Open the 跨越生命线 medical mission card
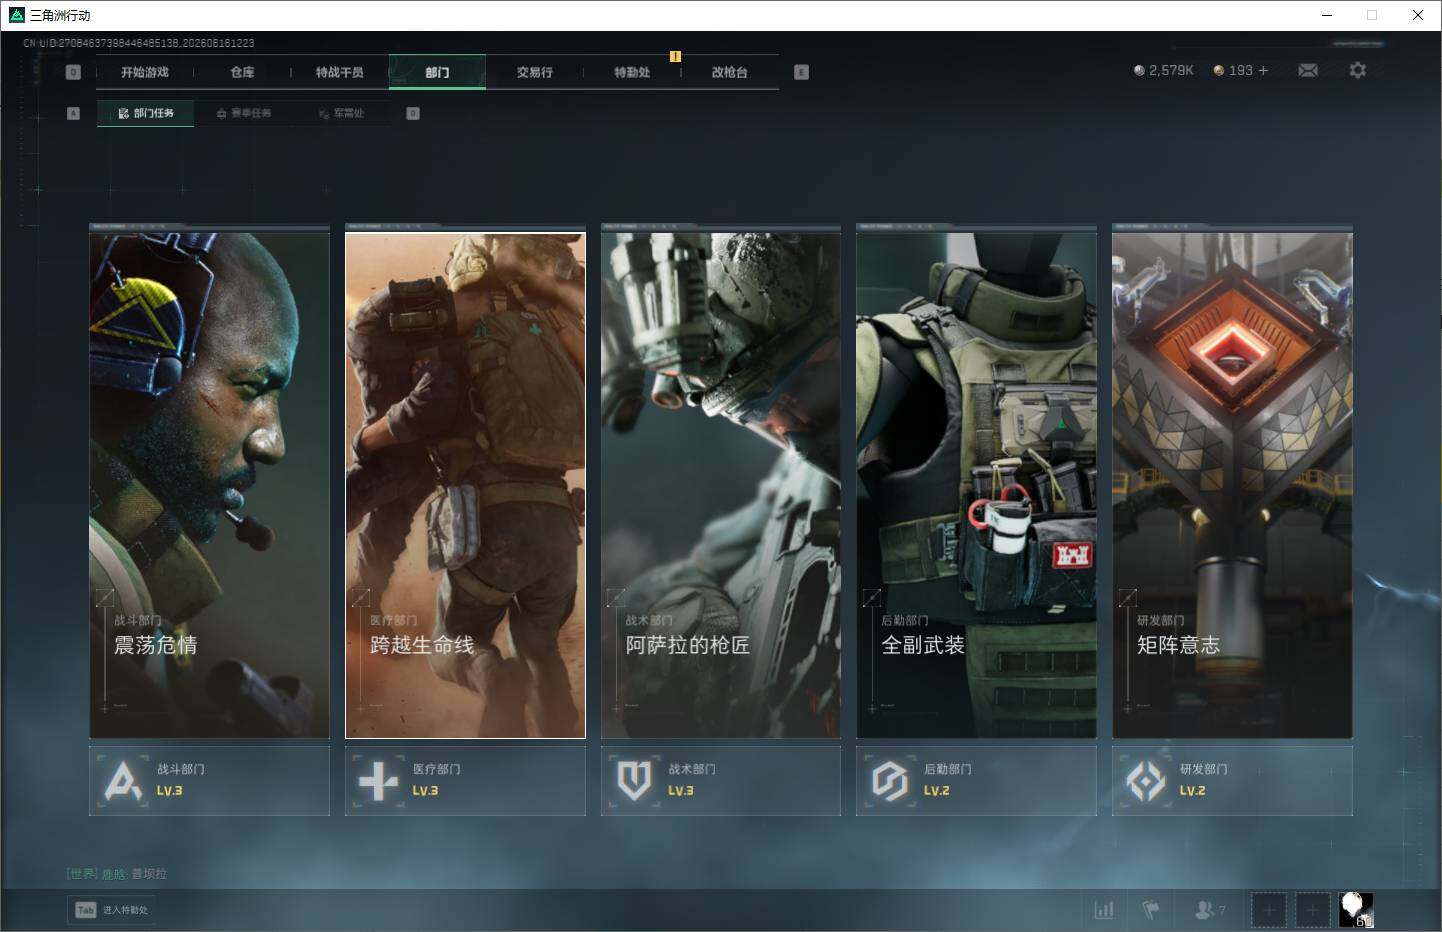 465,485
